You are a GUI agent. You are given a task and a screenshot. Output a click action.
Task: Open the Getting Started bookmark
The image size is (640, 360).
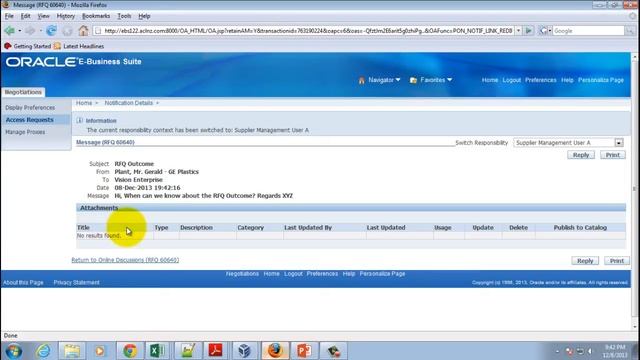27,46
